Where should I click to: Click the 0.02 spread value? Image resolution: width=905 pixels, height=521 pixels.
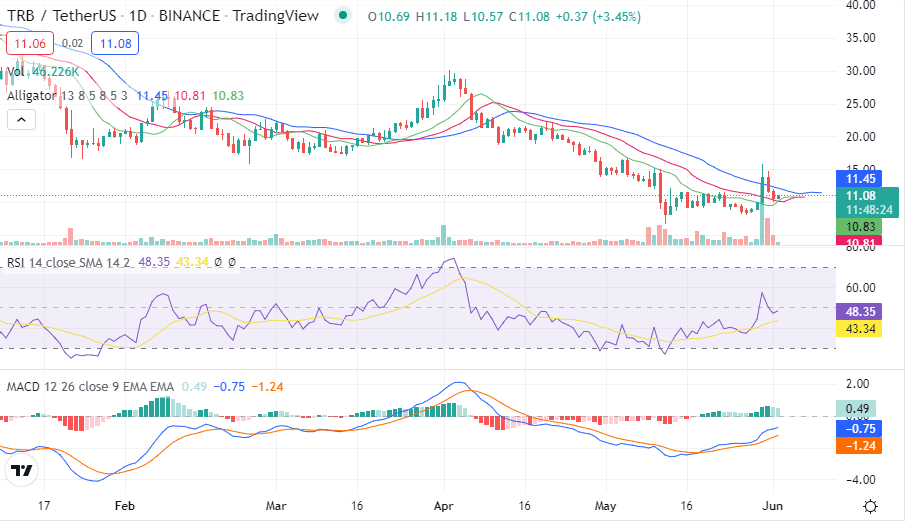(73, 44)
